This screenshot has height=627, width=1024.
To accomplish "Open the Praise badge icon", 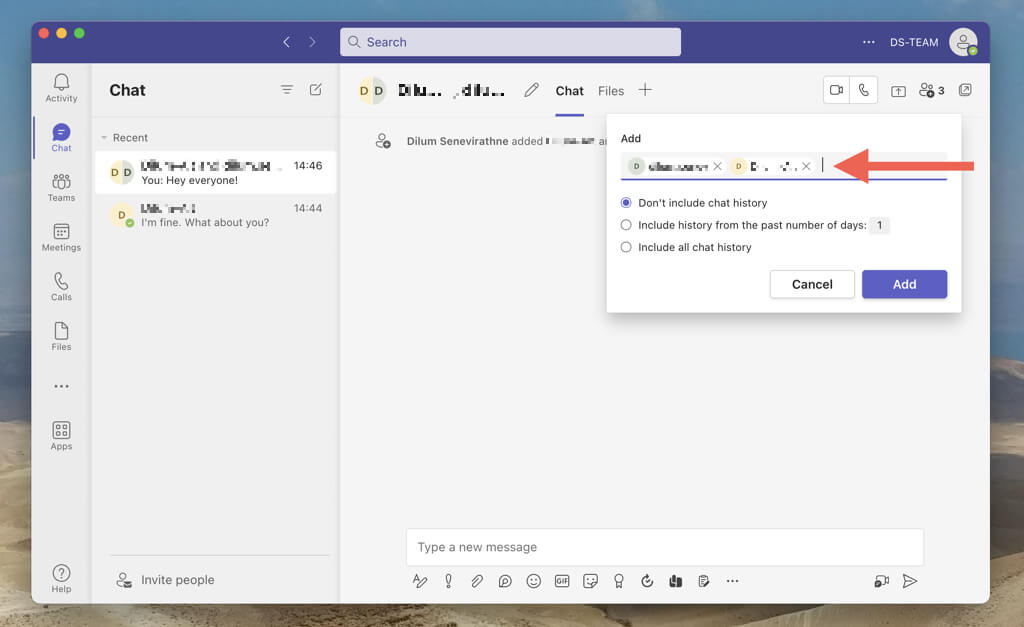I will (618, 581).
